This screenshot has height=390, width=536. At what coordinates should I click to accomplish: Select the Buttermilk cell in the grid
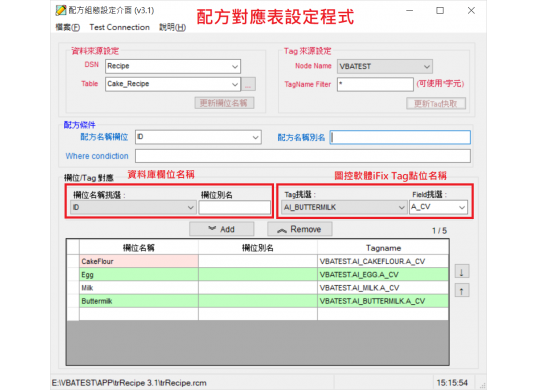point(138,301)
